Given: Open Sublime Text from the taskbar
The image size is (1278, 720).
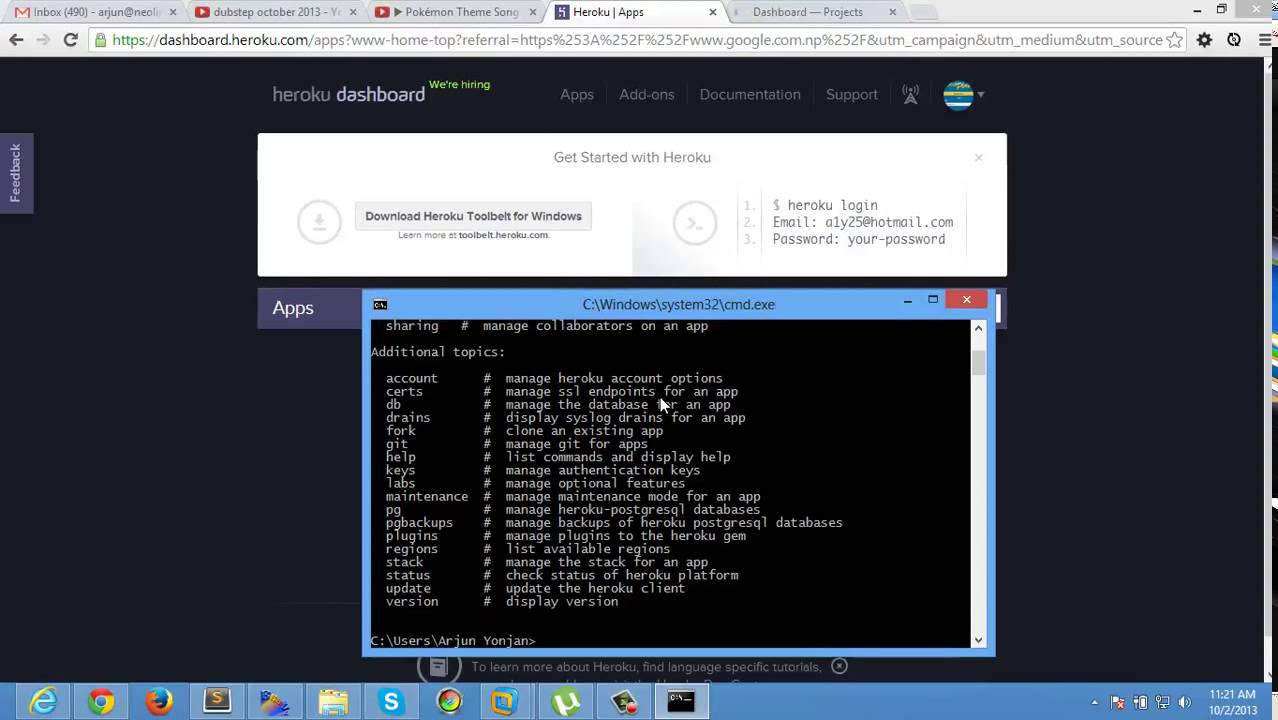Looking at the screenshot, I should click(x=217, y=702).
